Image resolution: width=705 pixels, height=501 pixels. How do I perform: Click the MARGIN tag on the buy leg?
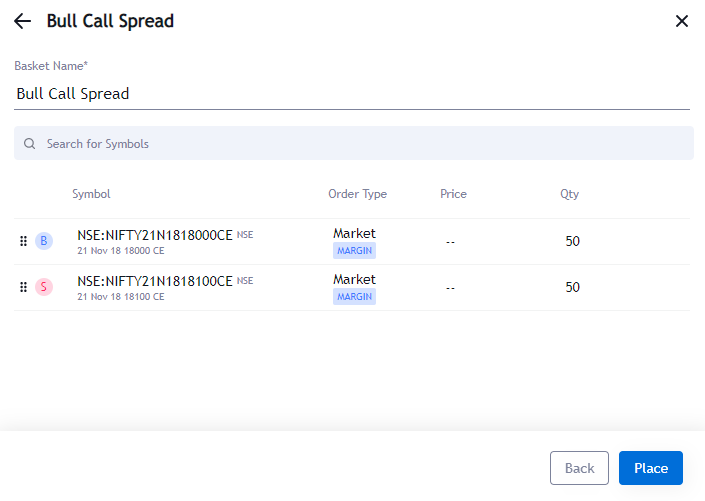tap(354, 250)
